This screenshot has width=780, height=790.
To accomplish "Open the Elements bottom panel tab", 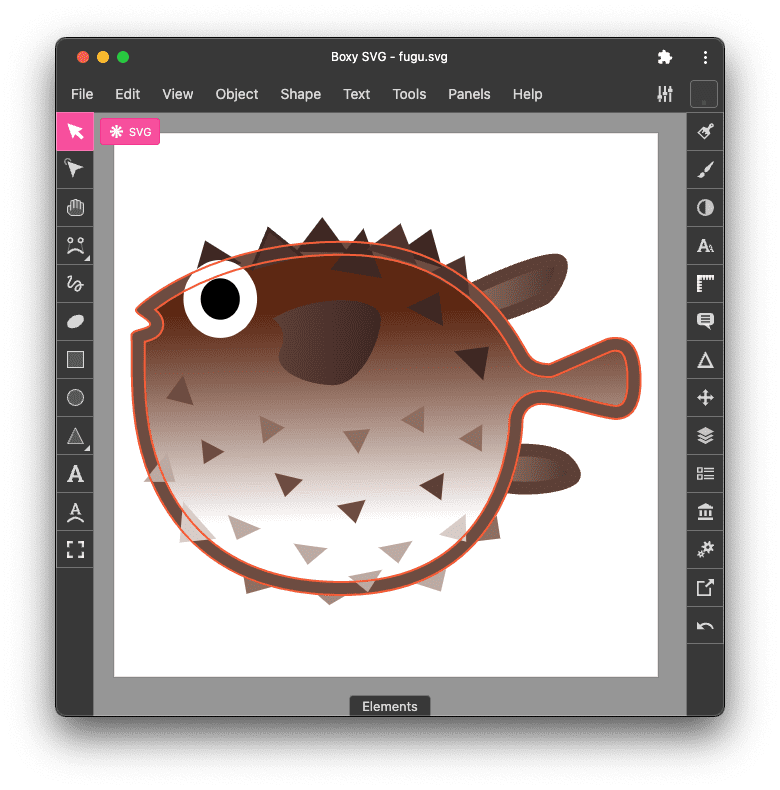I will [x=390, y=706].
